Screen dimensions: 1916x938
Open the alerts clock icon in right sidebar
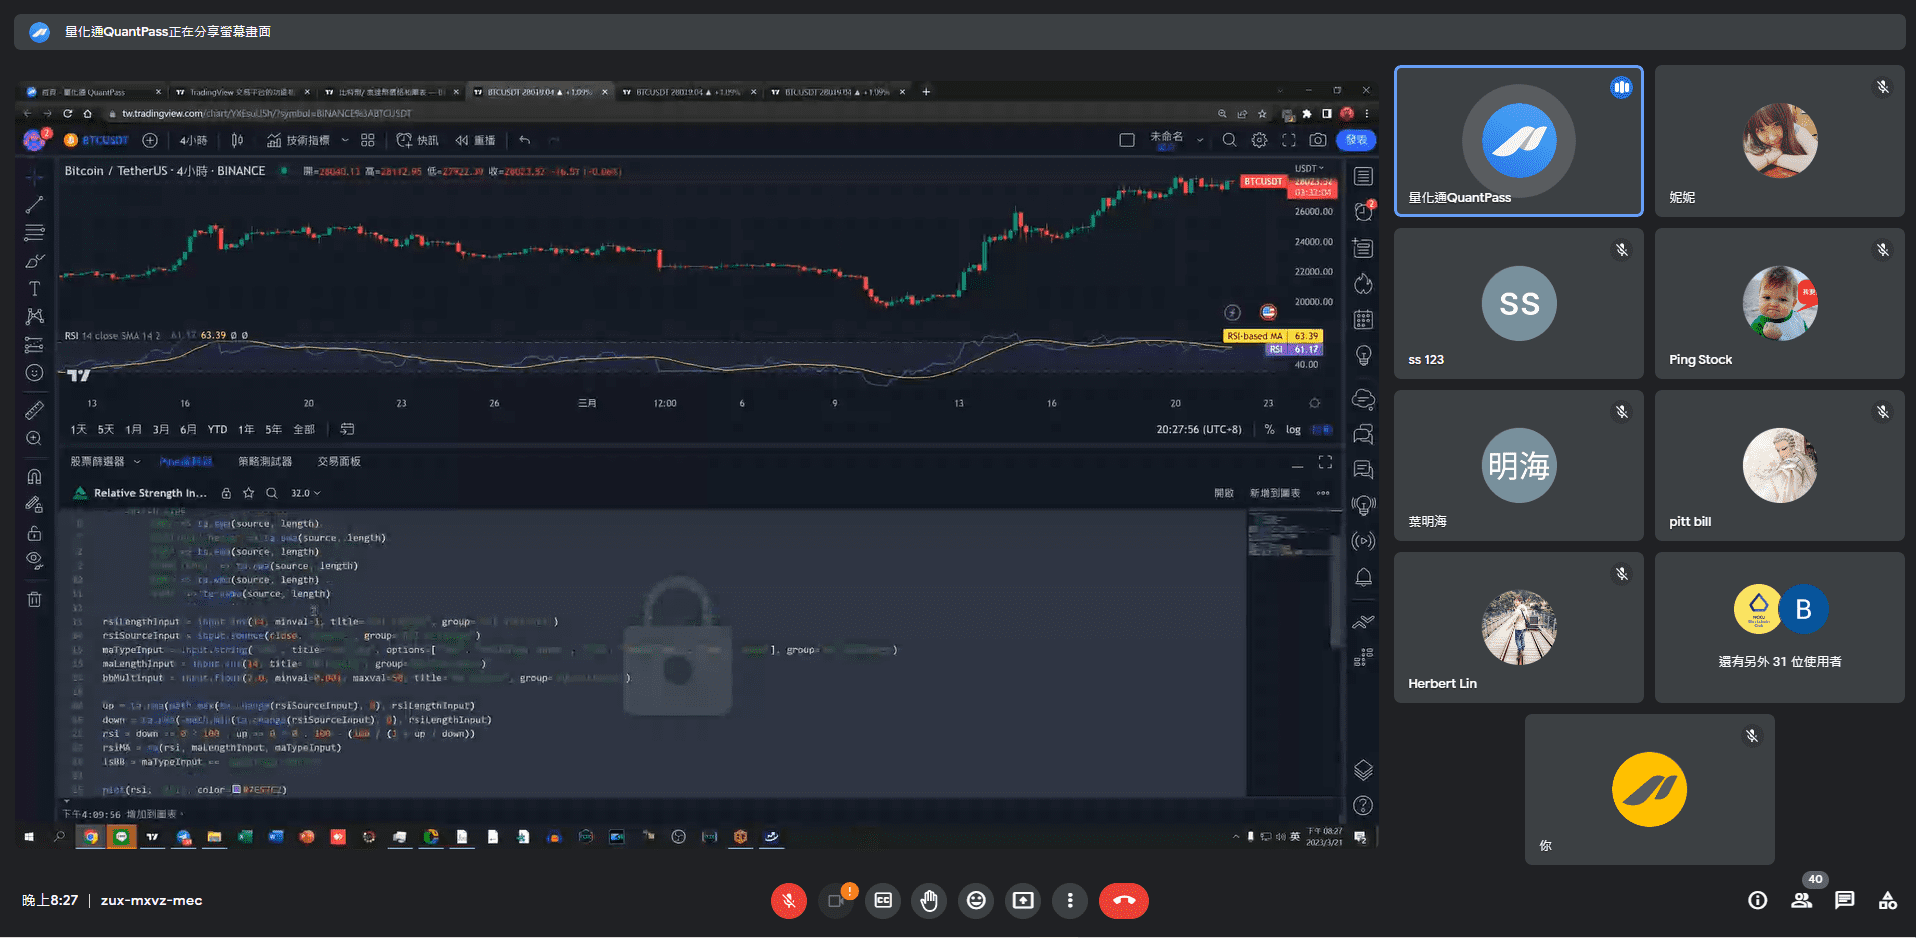[1363, 211]
